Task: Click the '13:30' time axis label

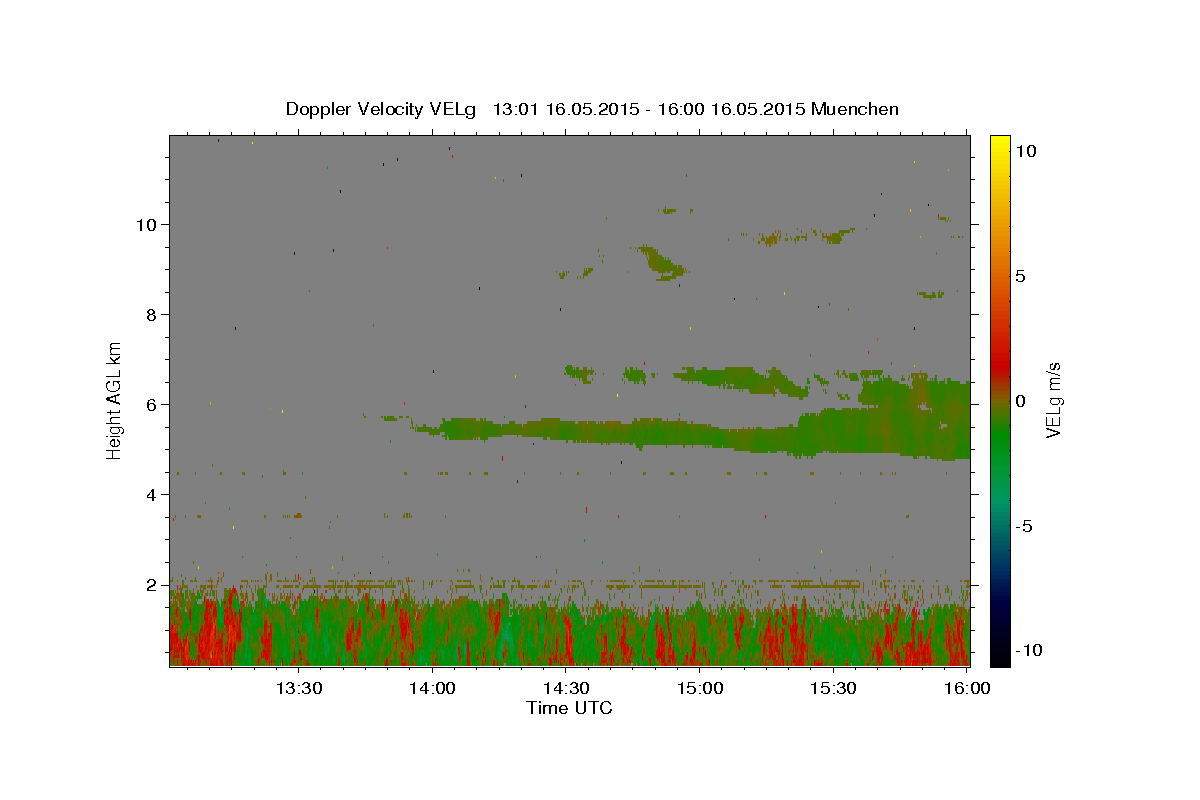Action: coord(298,688)
